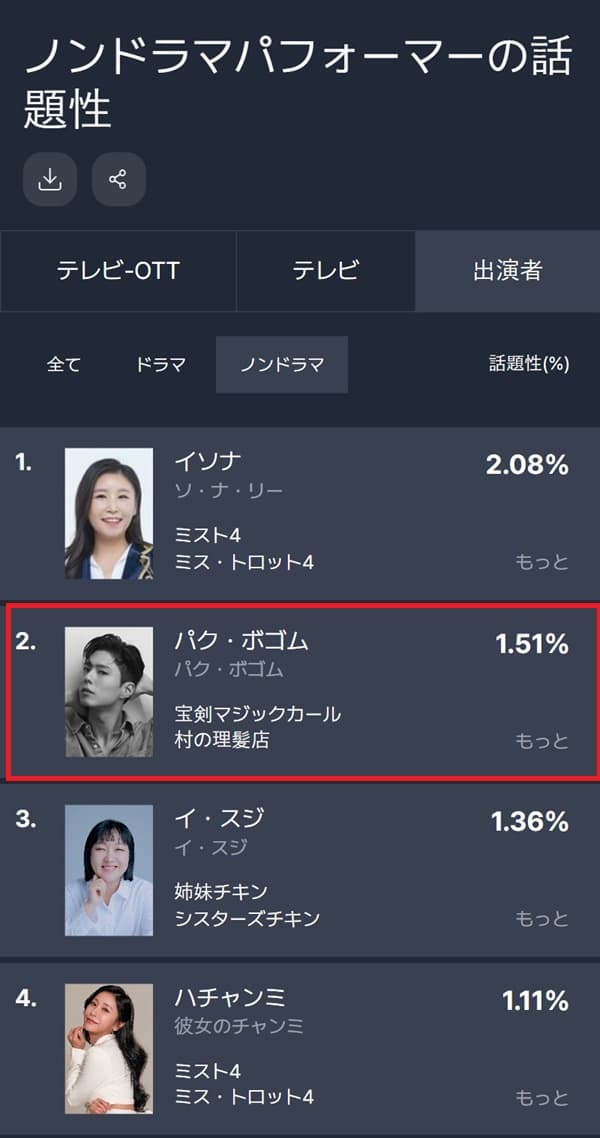Click the download icon button
Image resolution: width=600 pixels, height=1138 pixels.
50,180
